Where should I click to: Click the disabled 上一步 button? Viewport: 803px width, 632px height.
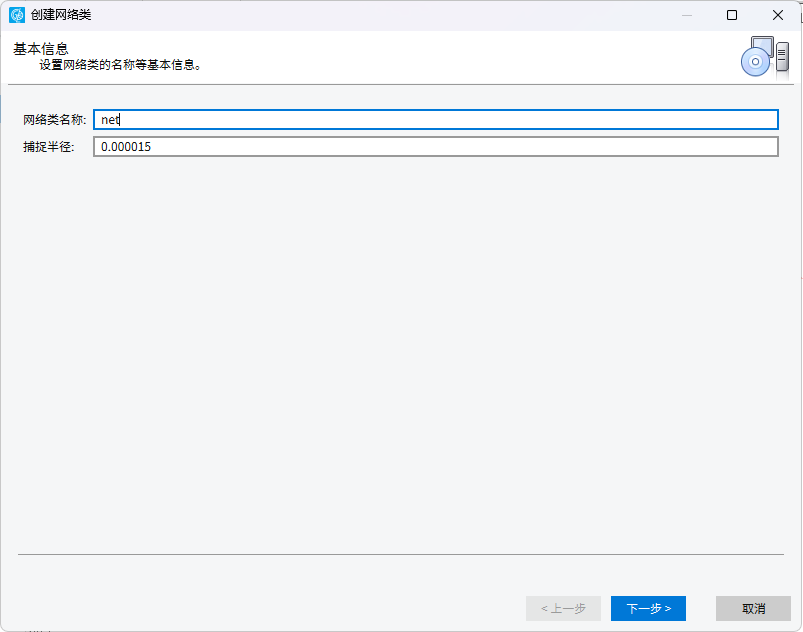click(563, 608)
